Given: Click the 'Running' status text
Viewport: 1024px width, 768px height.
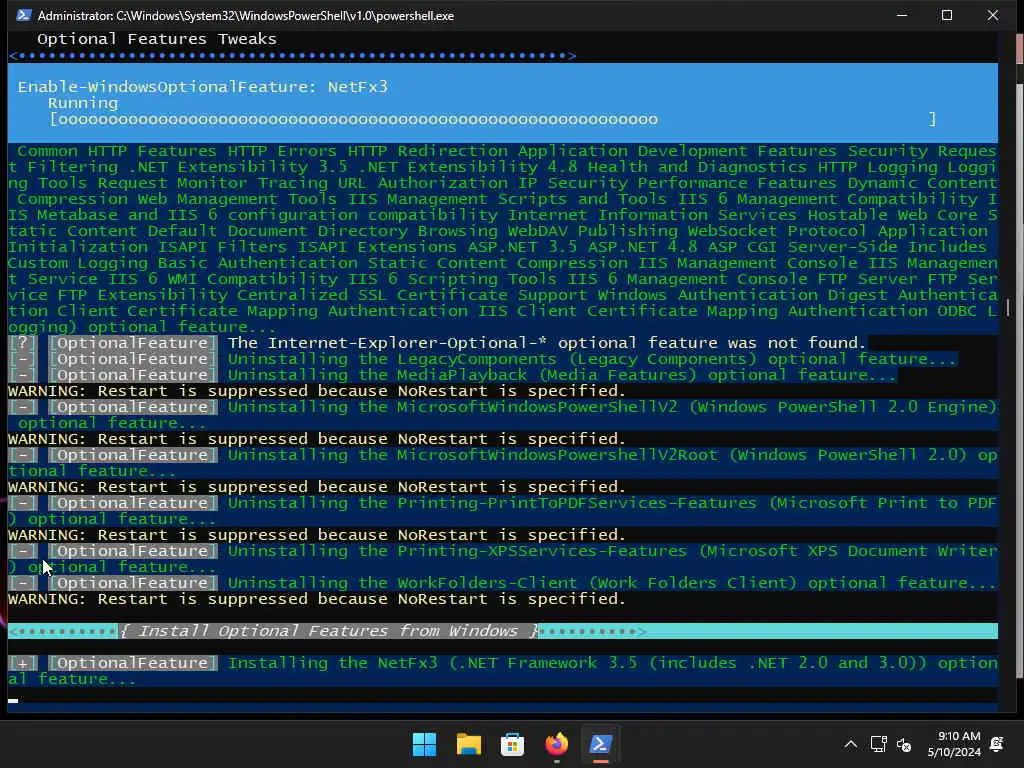Looking at the screenshot, I should pos(83,103).
